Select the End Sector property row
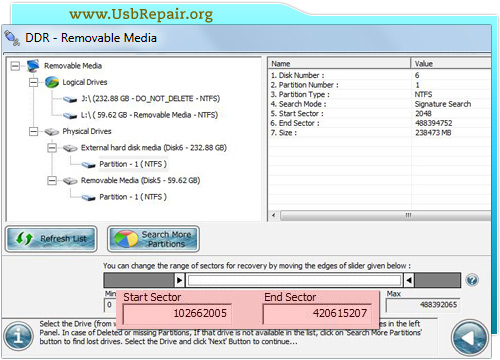Image resolution: width=500 pixels, height=360 pixels. tap(380, 123)
